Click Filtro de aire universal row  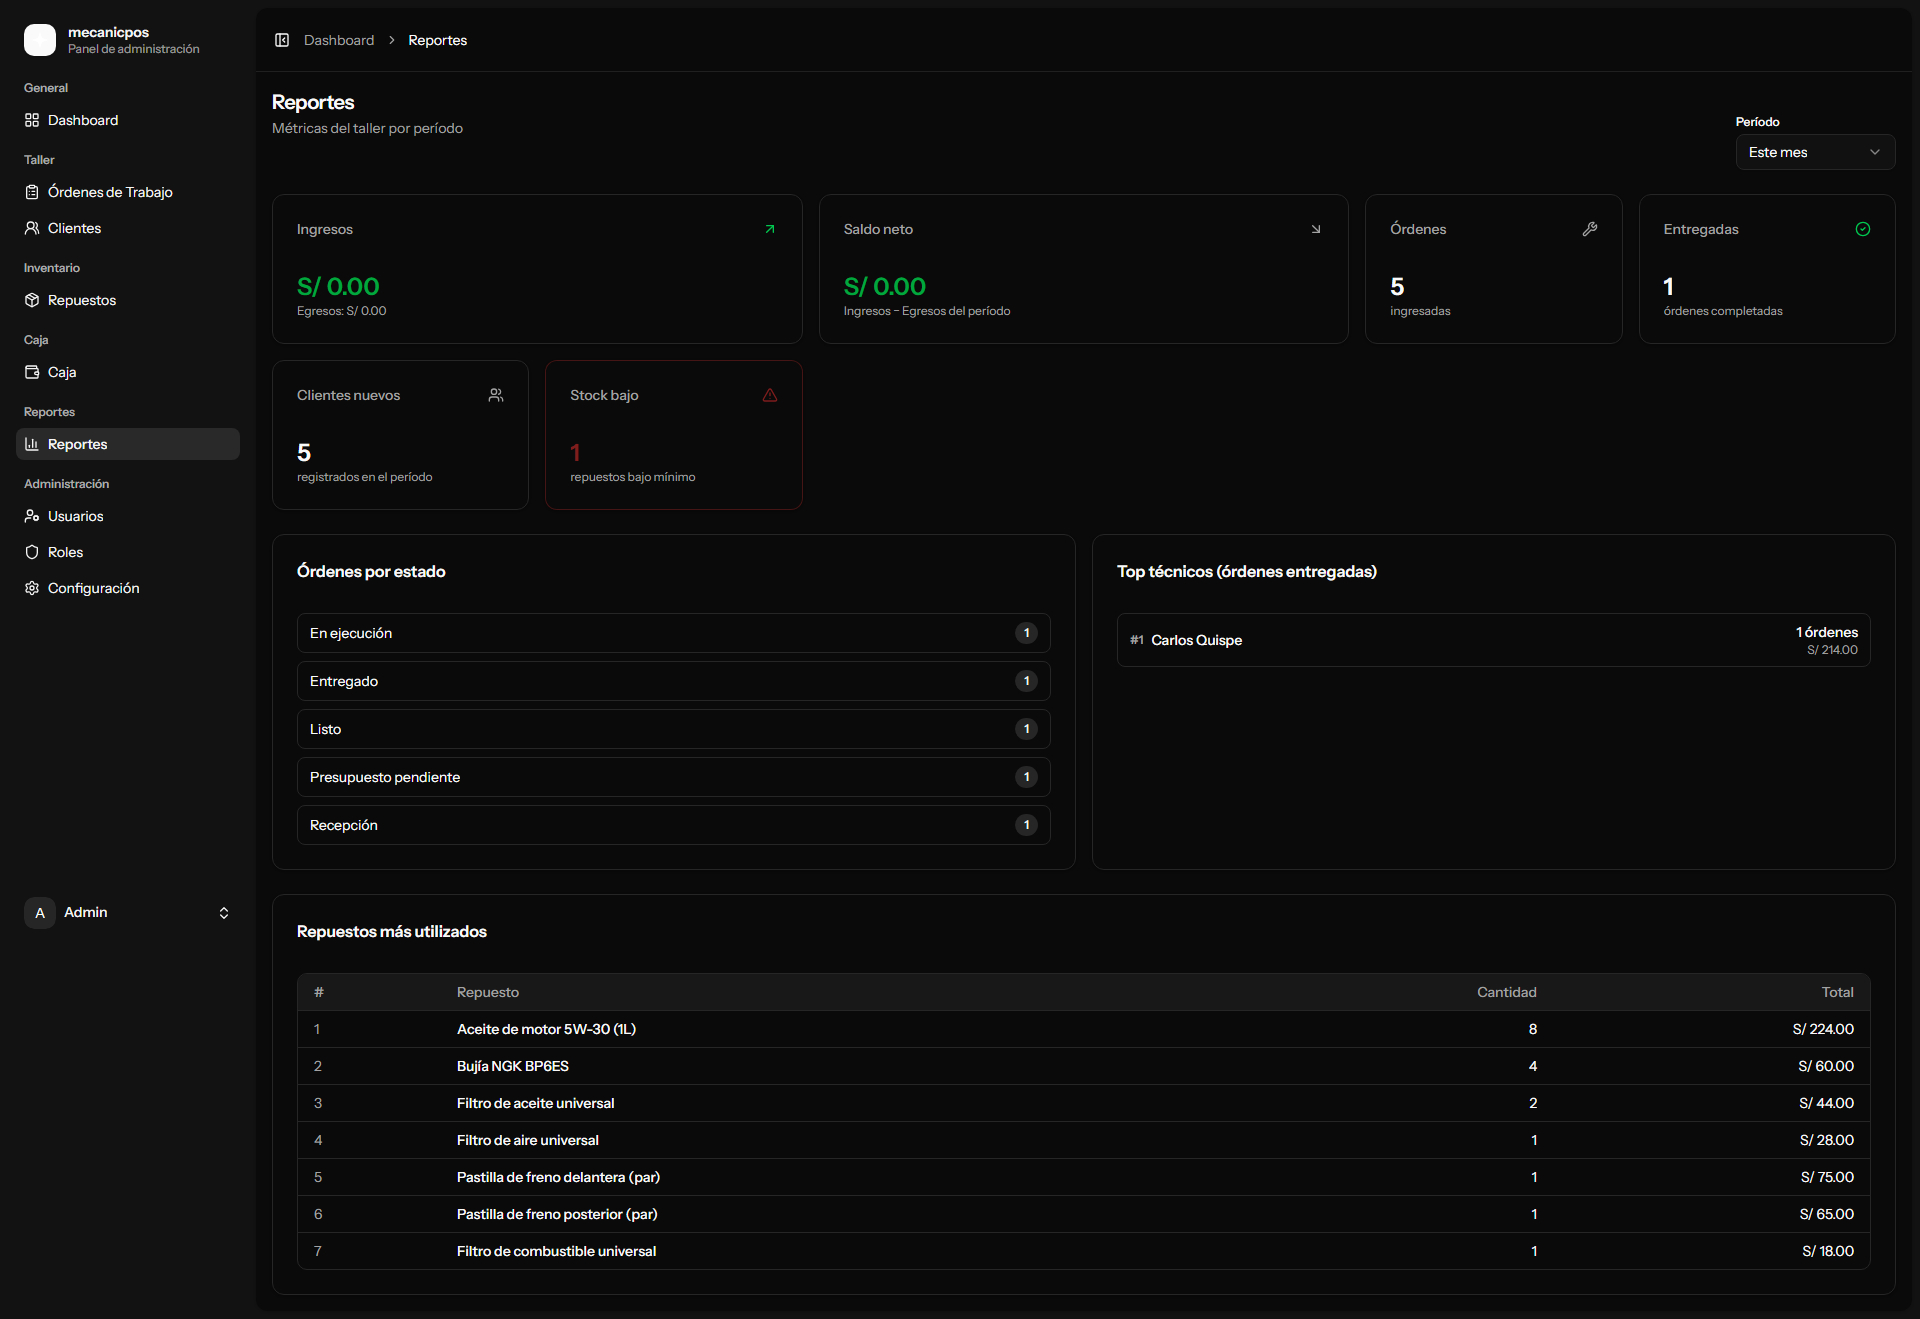pyautogui.click(x=1083, y=1140)
